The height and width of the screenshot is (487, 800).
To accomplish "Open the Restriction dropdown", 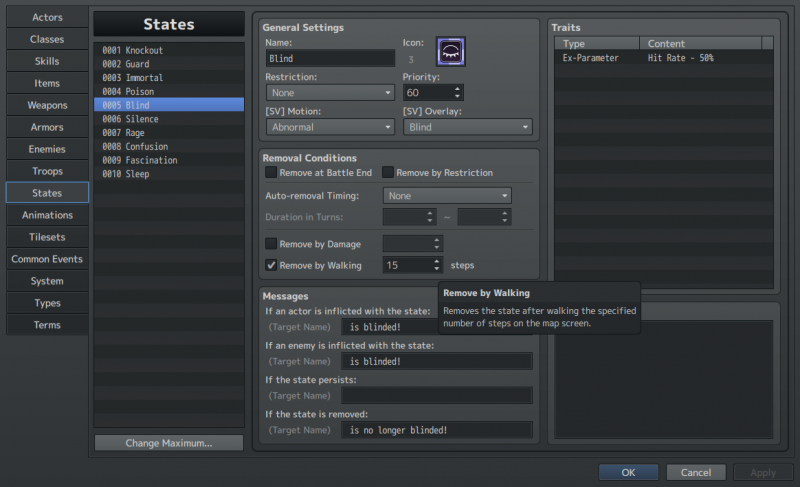I will (330, 93).
